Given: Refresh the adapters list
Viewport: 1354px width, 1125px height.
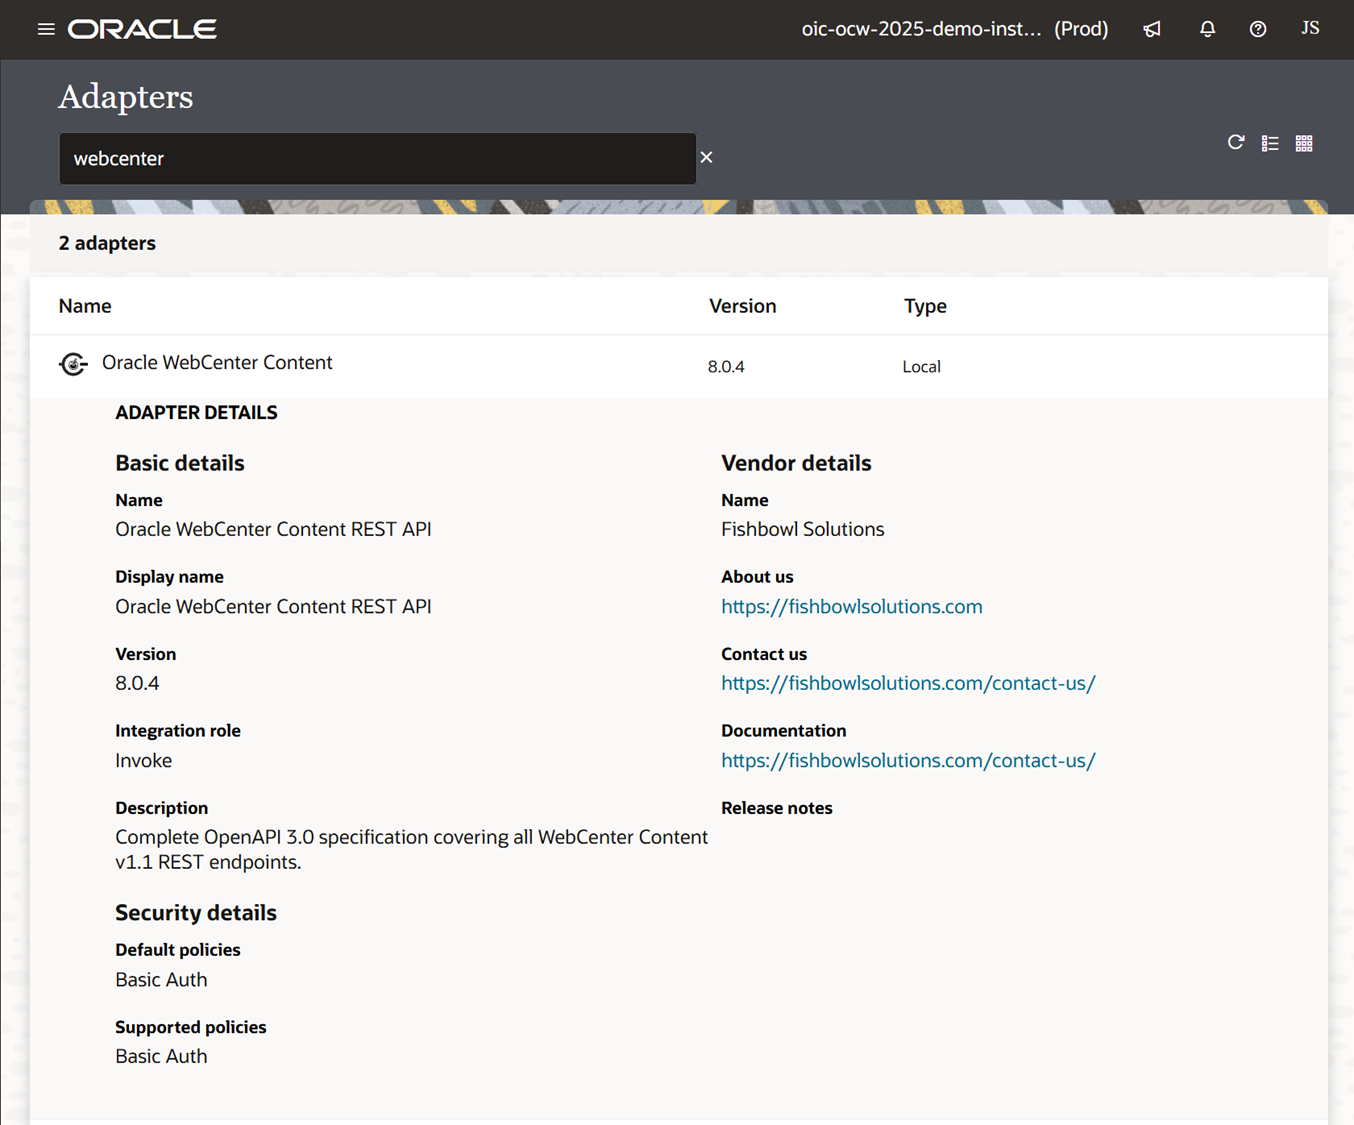Looking at the screenshot, I should coord(1236,143).
